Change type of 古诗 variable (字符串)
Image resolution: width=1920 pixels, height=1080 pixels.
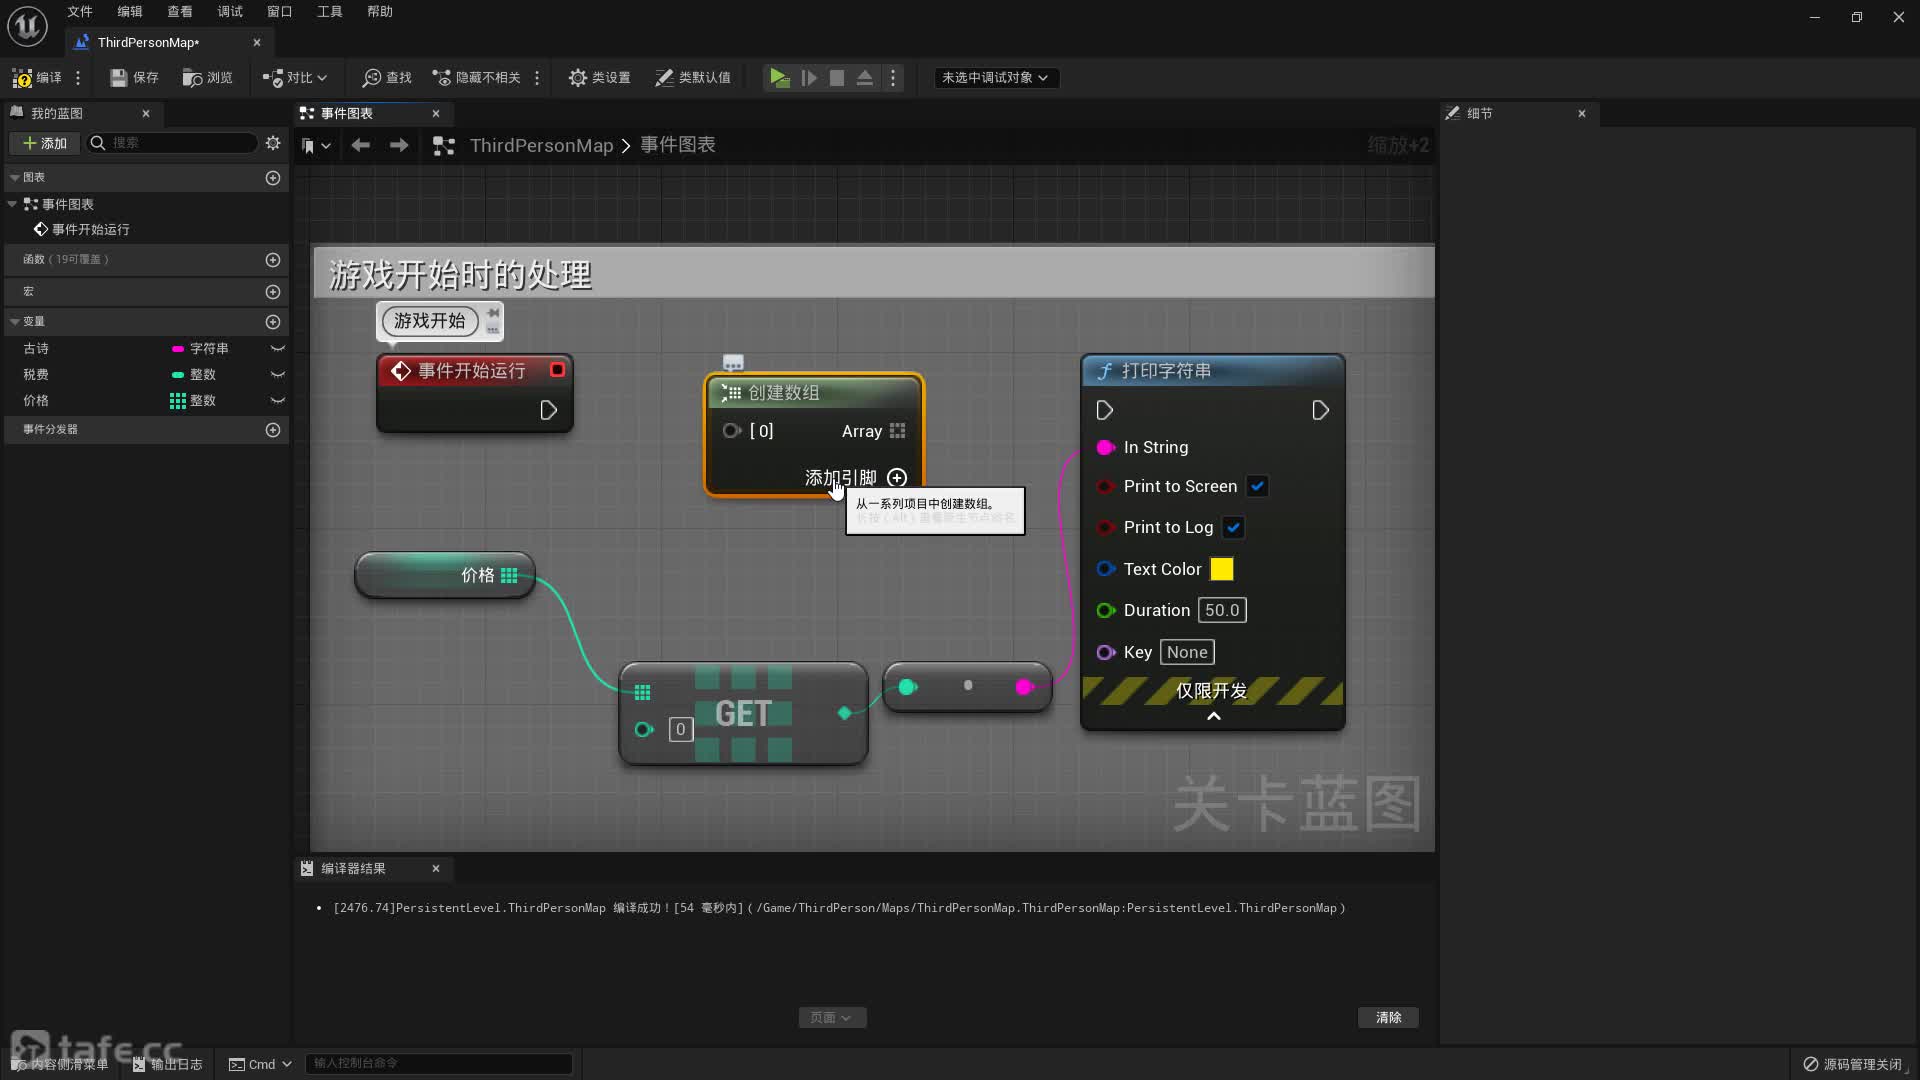coord(200,349)
